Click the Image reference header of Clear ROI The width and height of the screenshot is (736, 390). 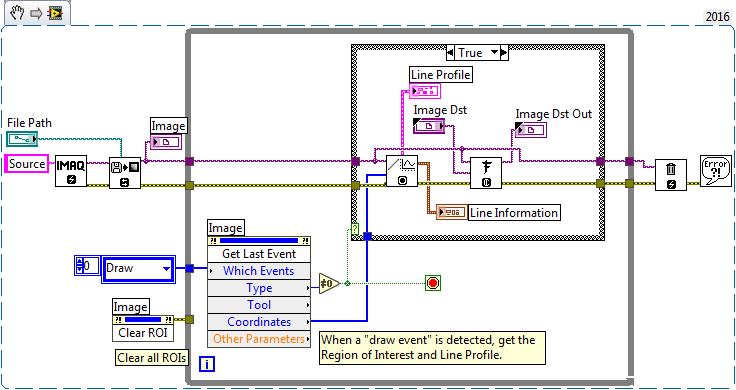(x=143, y=320)
